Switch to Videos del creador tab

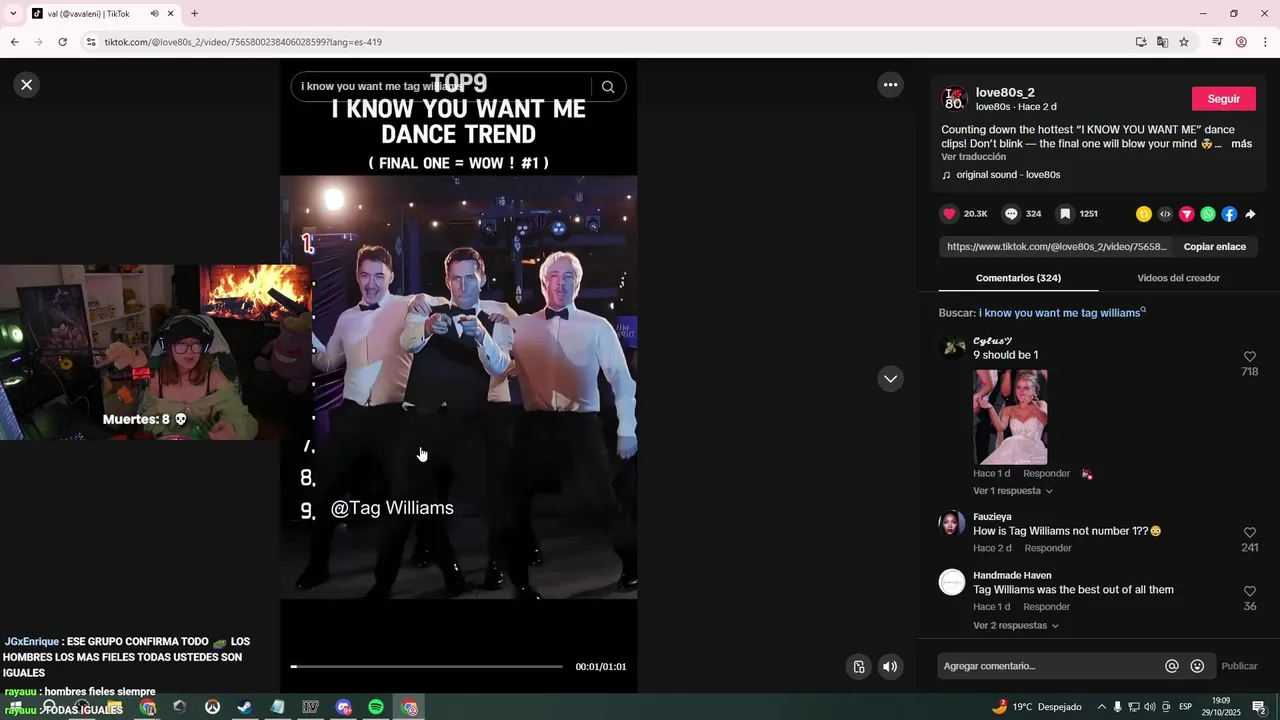click(1178, 278)
